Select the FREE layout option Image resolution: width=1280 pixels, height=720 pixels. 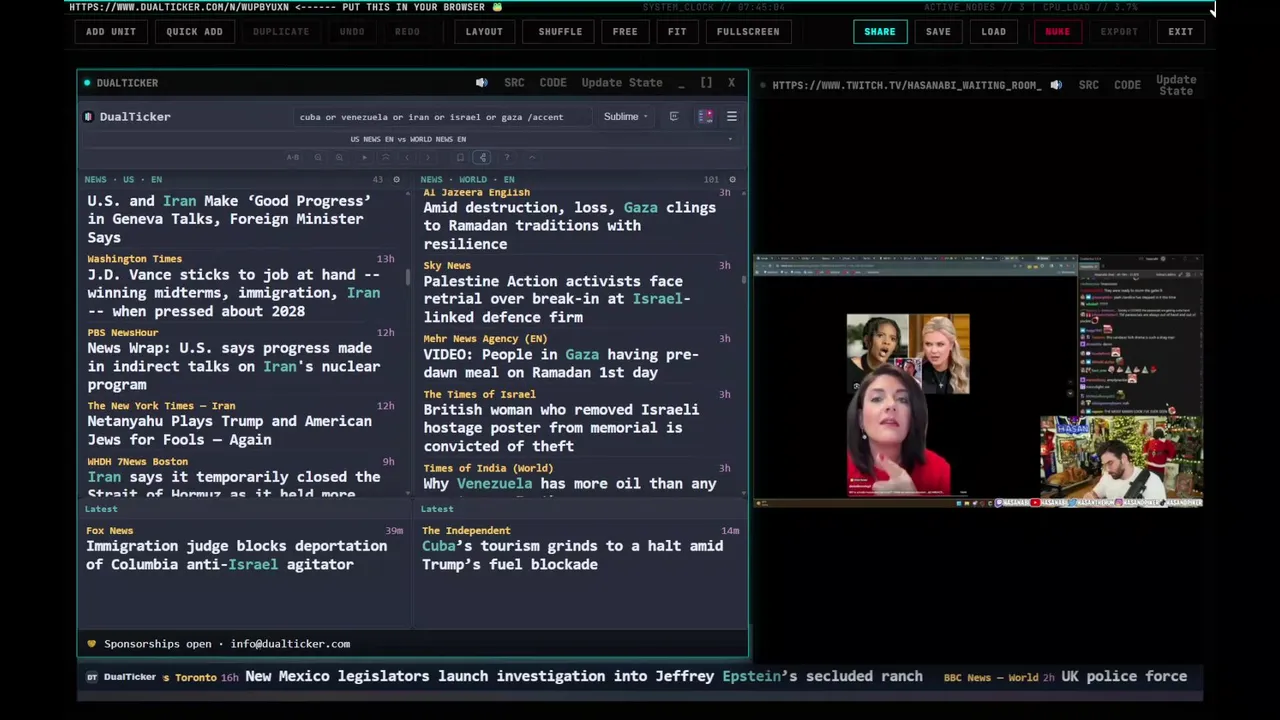625,31
